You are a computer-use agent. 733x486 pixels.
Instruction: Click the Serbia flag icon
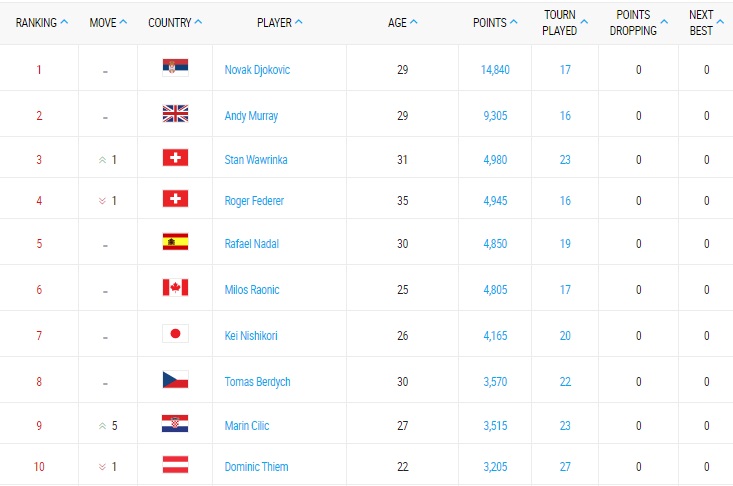click(x=175, y=68)
